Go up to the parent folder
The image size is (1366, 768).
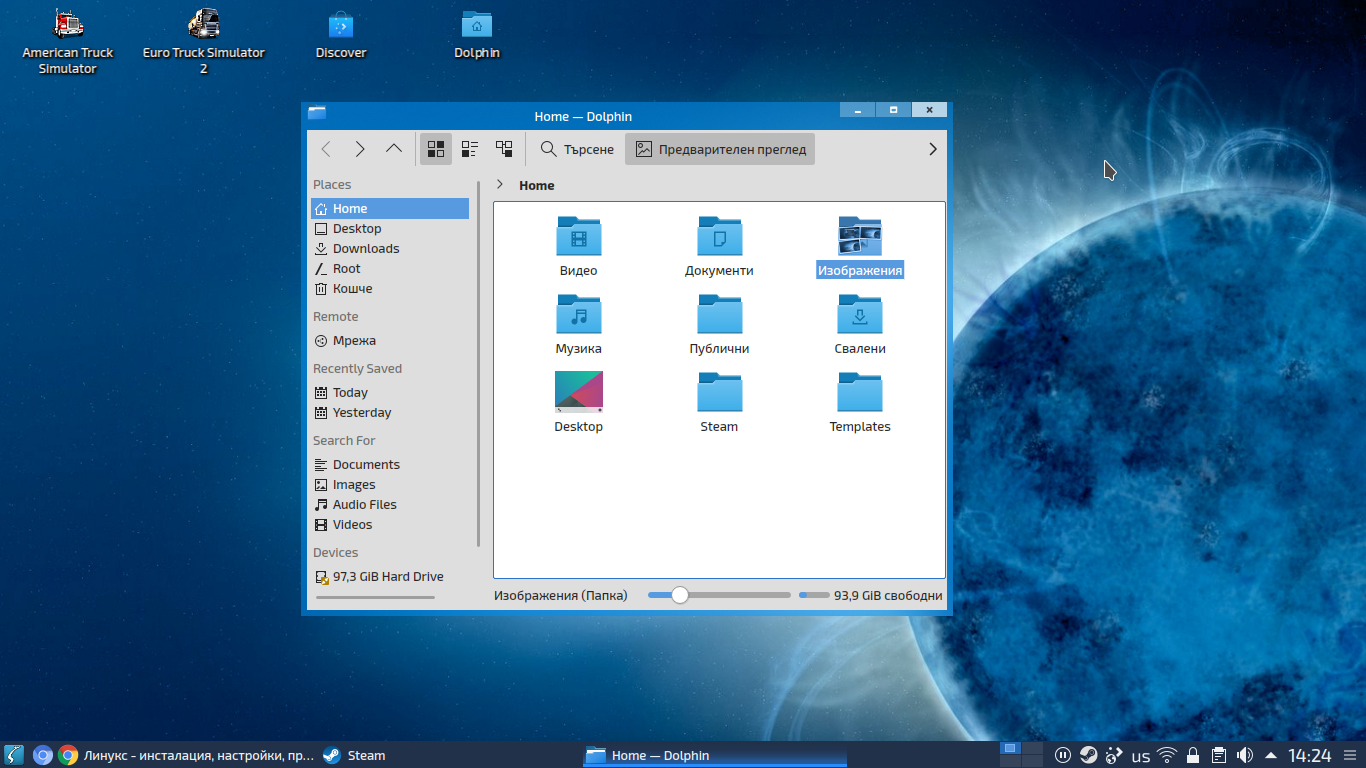coord(394,149)
